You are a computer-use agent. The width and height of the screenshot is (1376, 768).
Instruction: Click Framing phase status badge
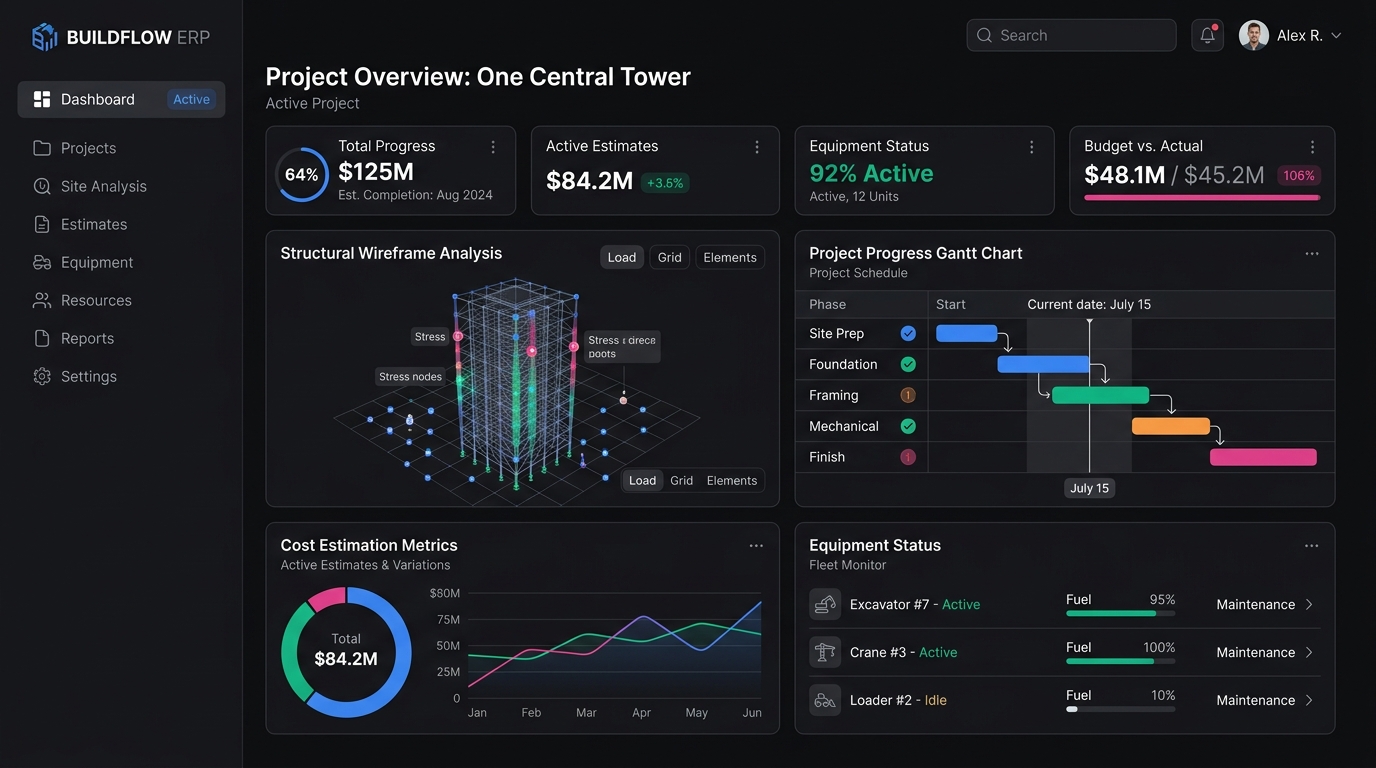(x=908, y=395)
